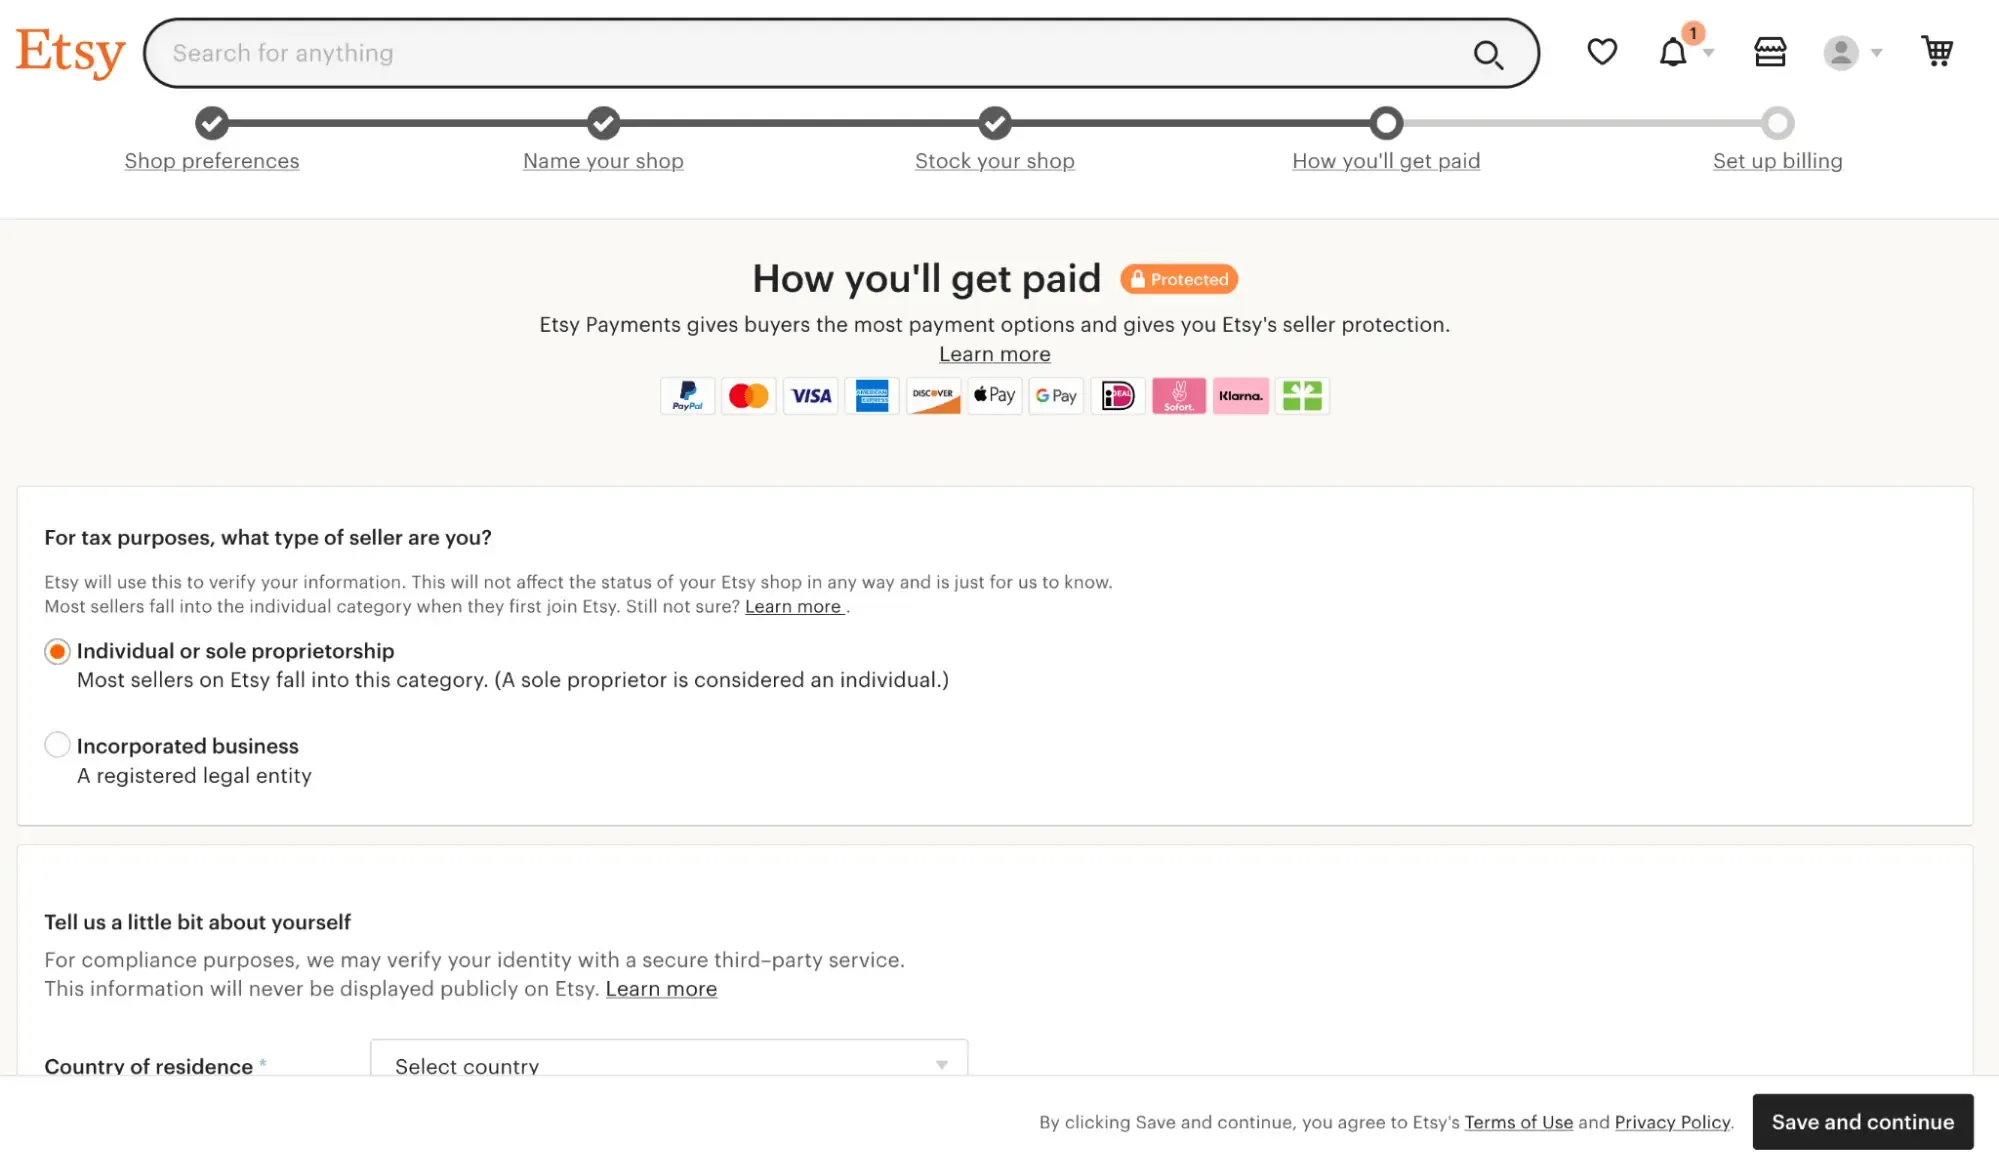This screenshot has width=1999, height=1168.
Task: Click the account profile dropdown arrow
Action: [1875, 51]
